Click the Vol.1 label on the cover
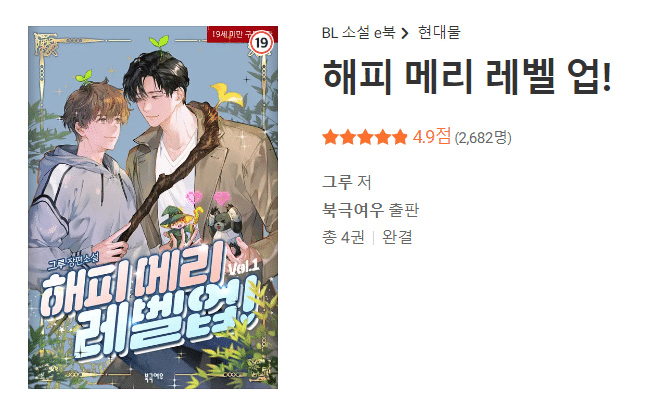Viewport: 671px width, 412px height. pyautogui.click(x=244, y=267)
